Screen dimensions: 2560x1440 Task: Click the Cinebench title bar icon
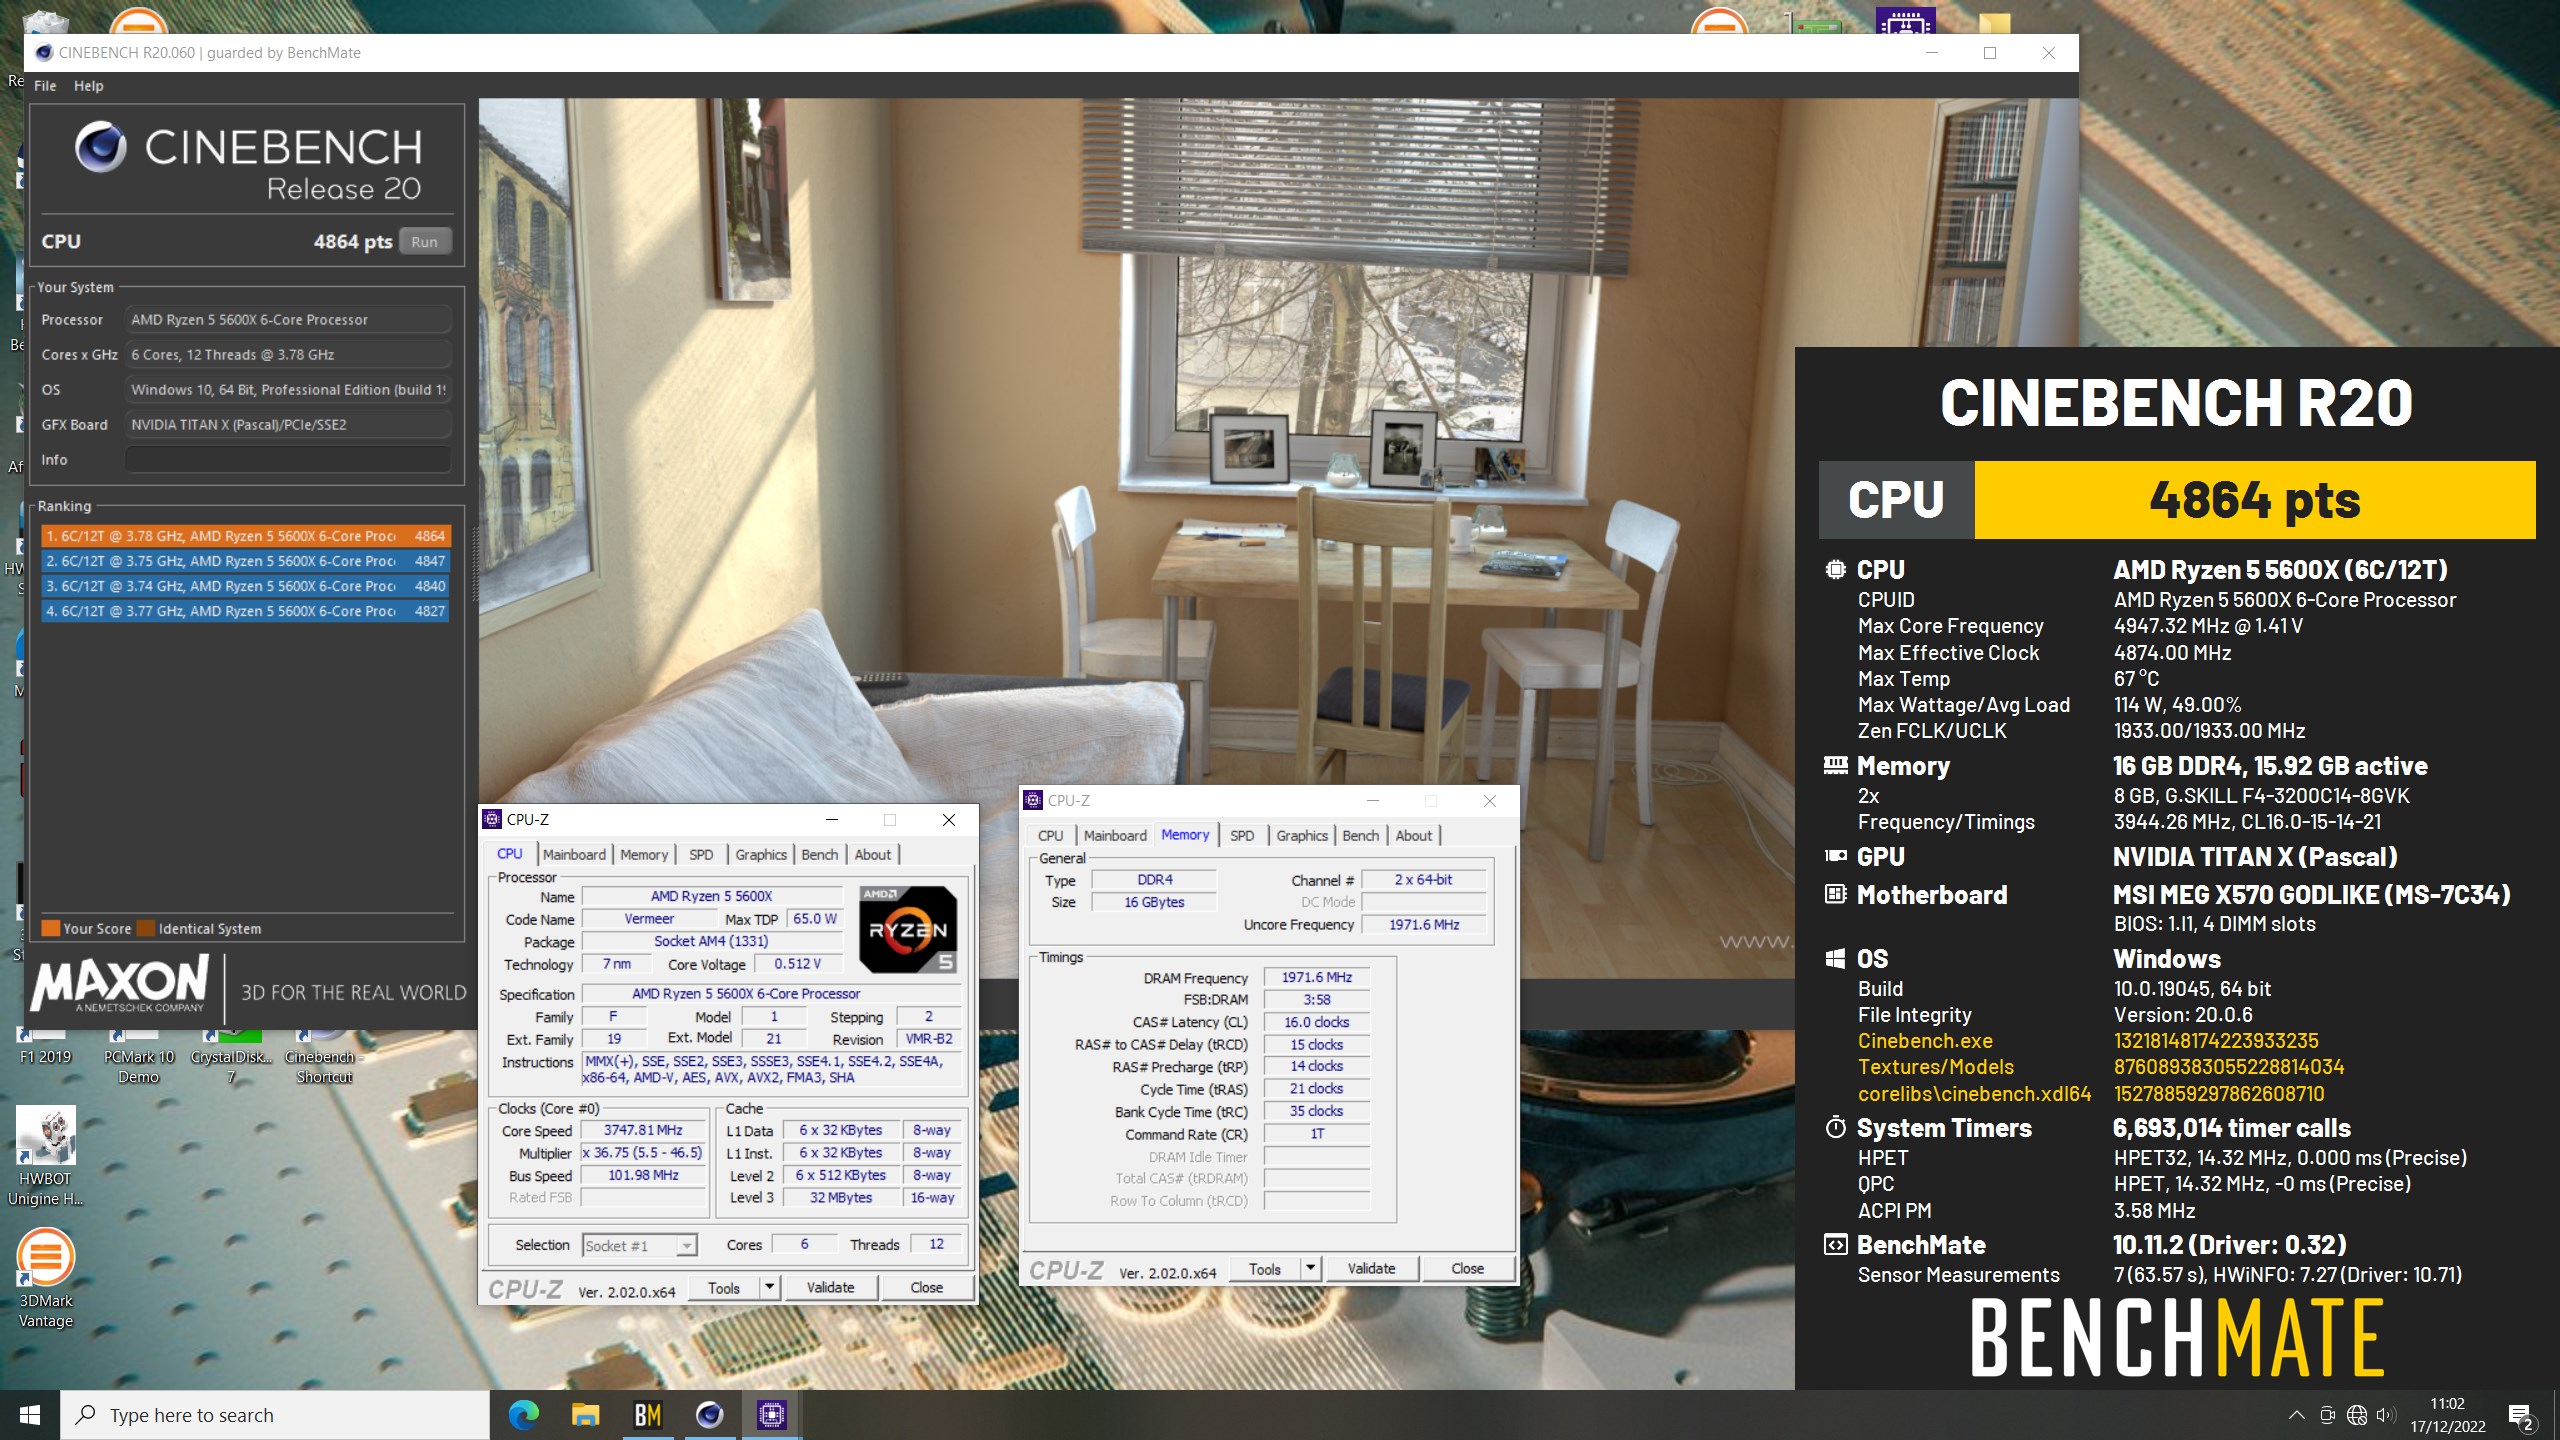pyautogui.click(x=44, y=53)
